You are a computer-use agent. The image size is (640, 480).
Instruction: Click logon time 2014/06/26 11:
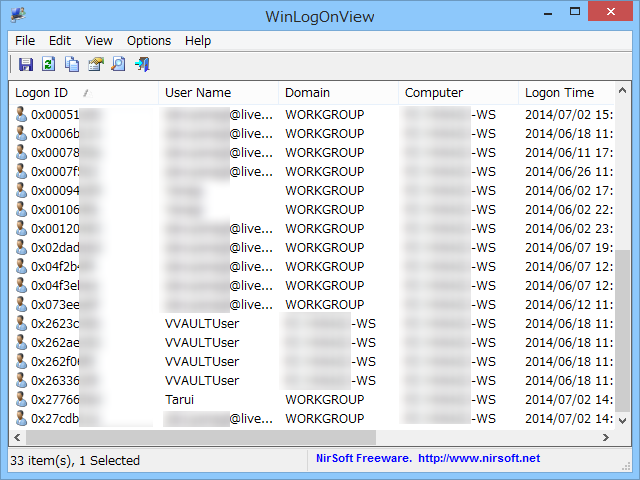(569, 171)
